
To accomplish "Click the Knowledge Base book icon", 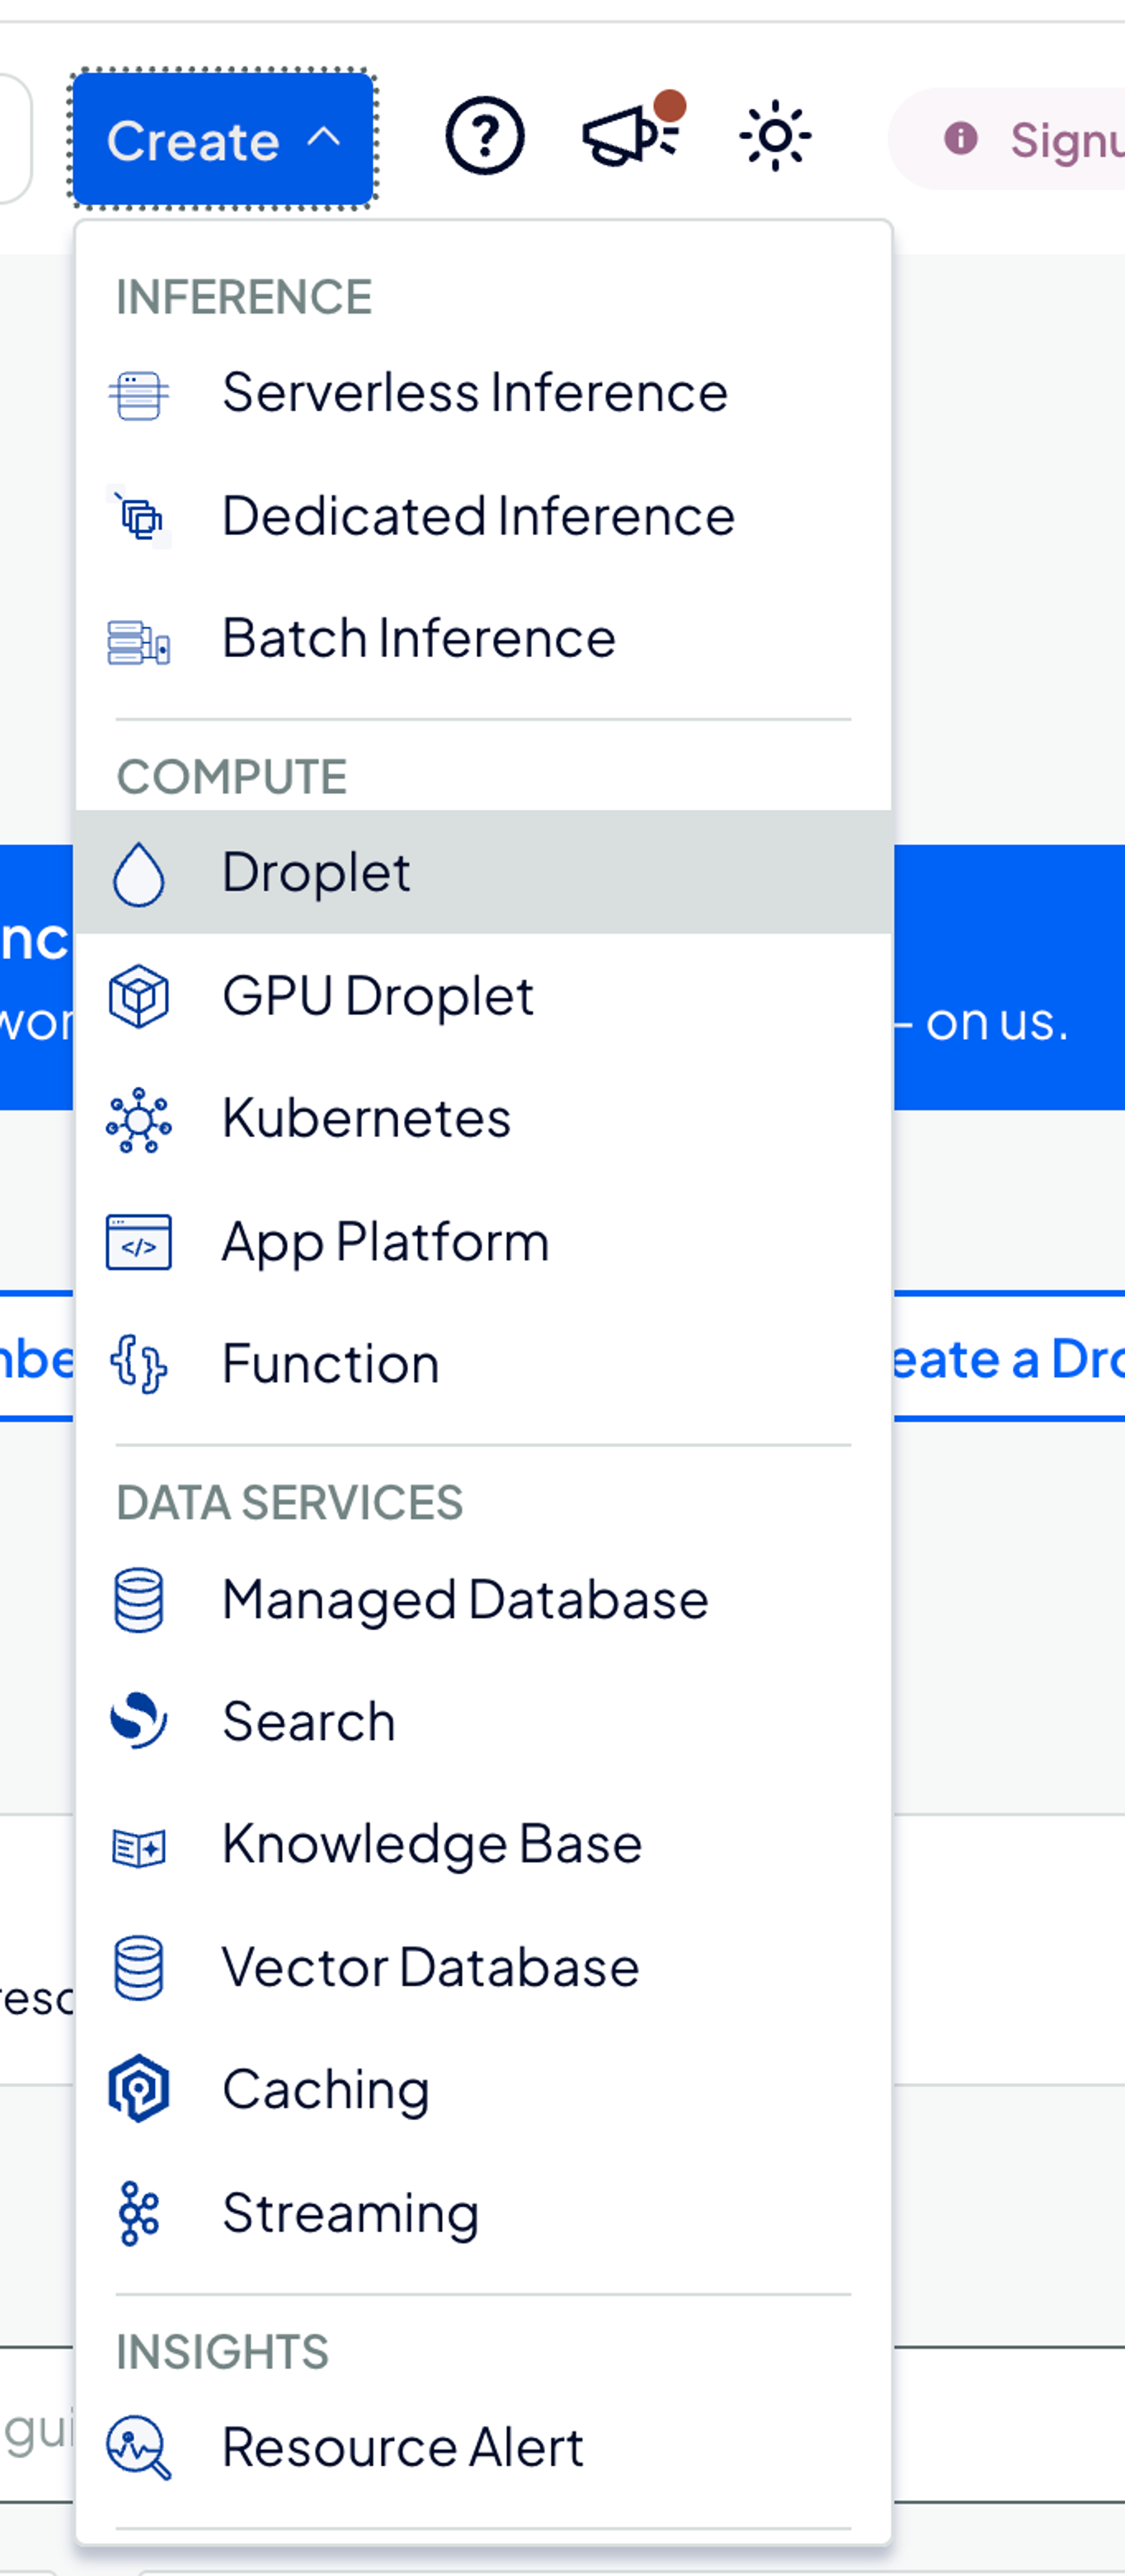I will [x=139, y=1848].
